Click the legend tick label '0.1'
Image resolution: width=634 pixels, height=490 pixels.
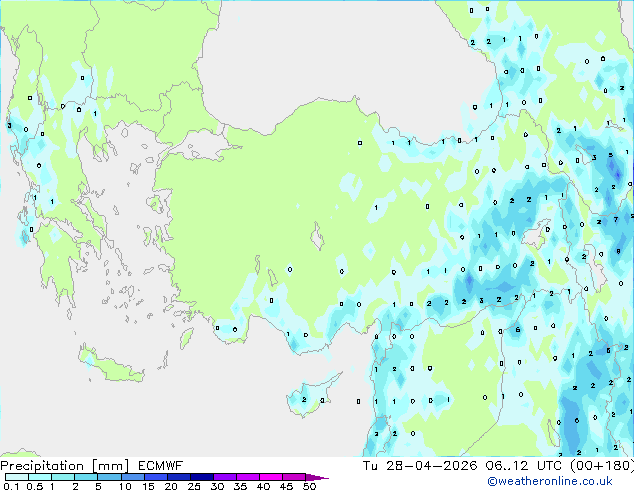(x=11, y=486)
